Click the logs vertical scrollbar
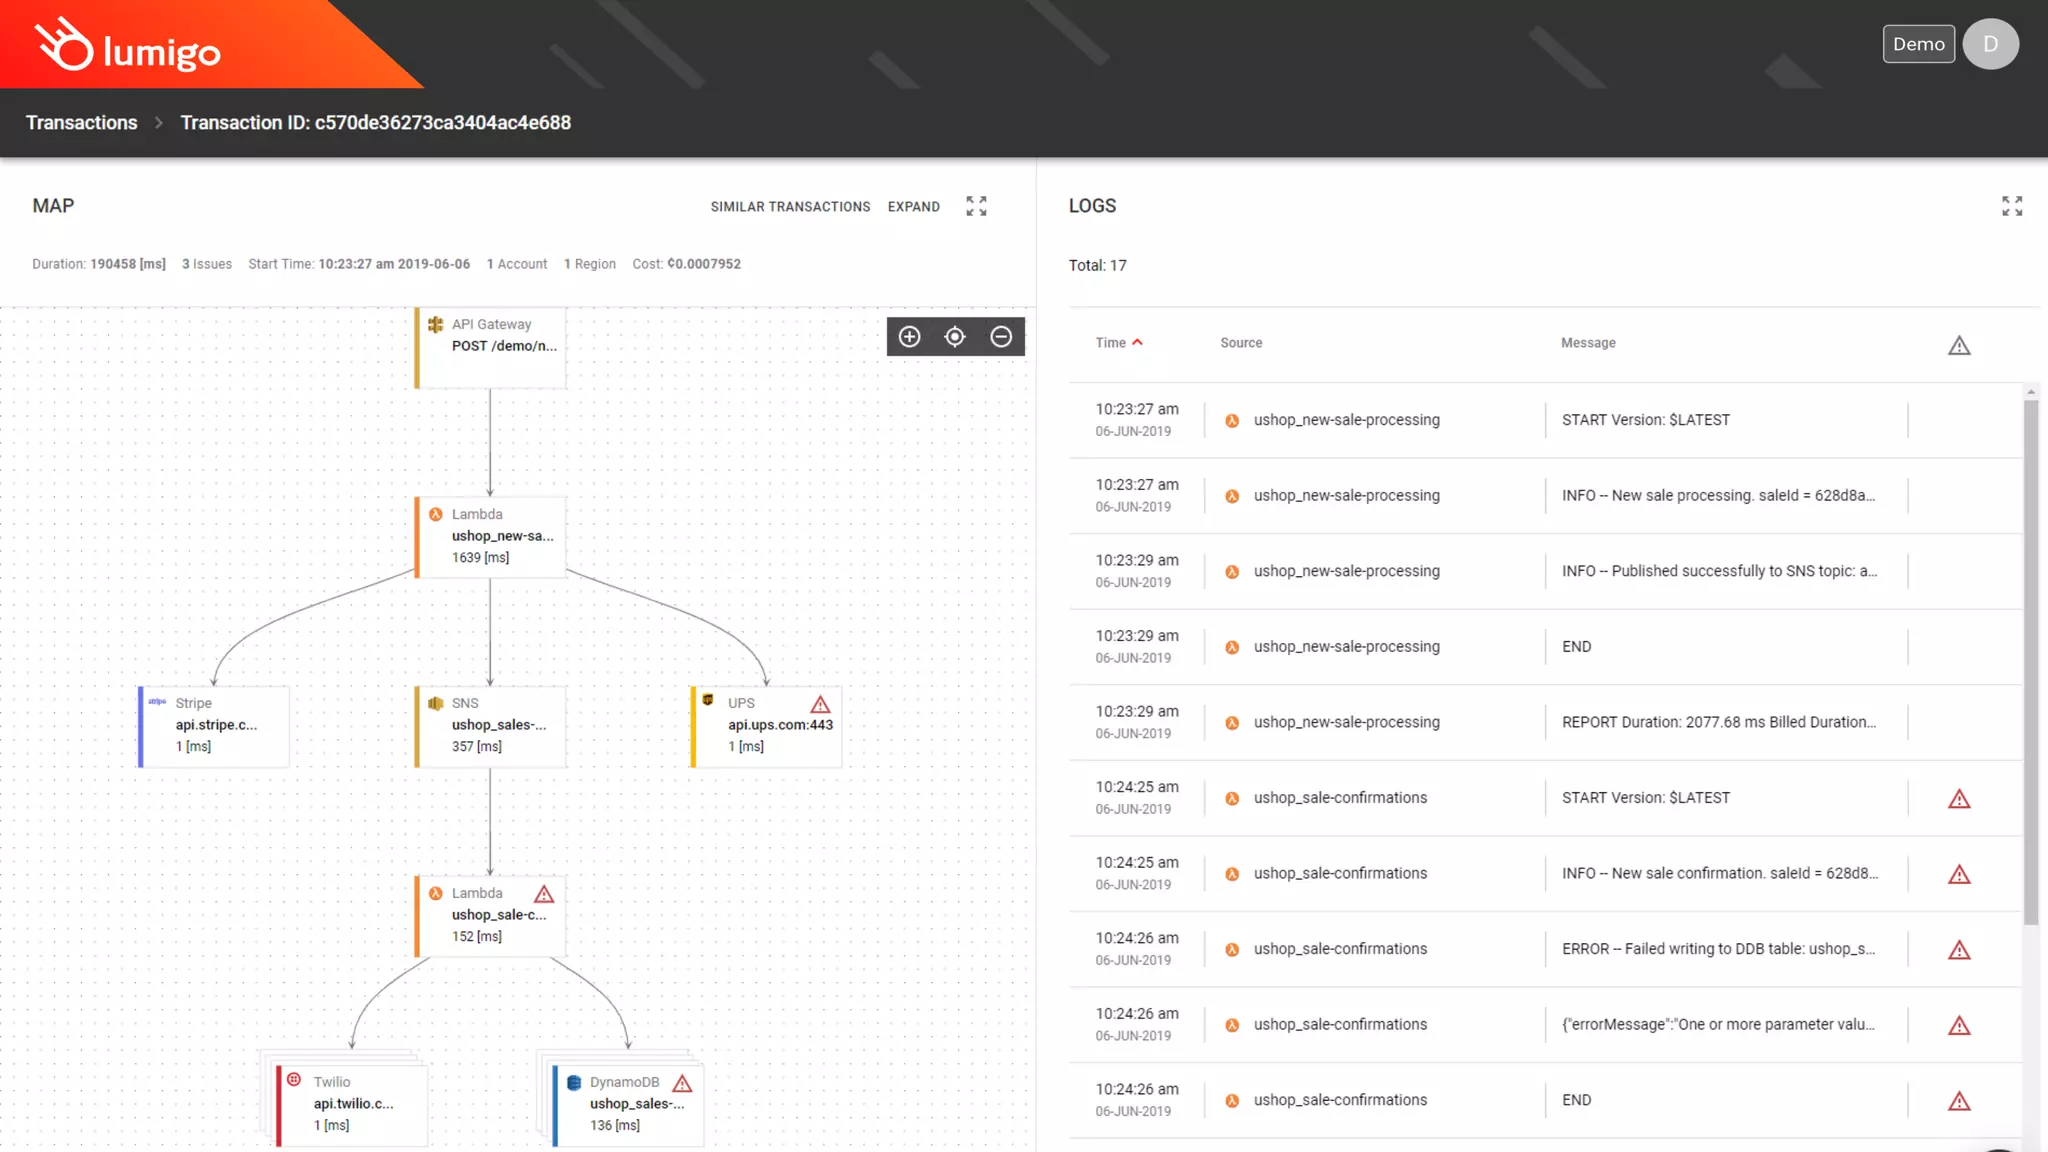Screen dimensions: 2048x1152 click(x=2030, y=660)
